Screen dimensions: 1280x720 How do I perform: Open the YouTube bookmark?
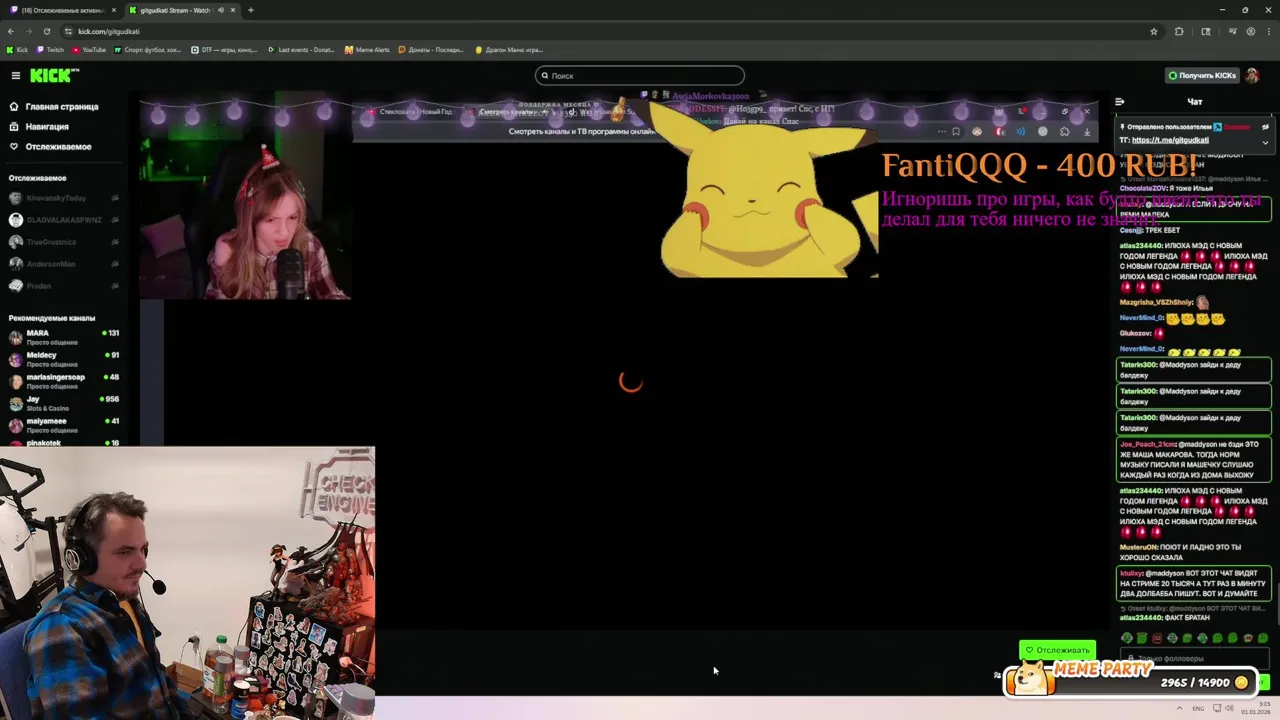coord(89,49)
